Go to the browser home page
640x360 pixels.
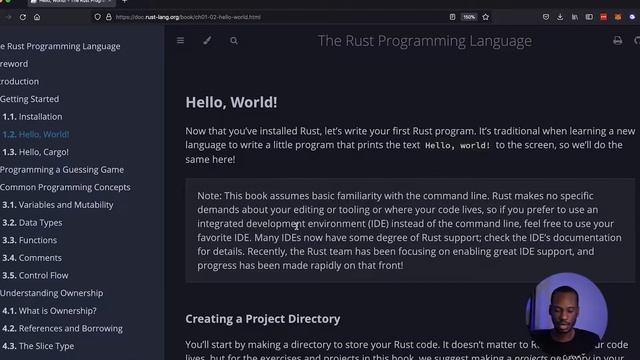37,17
